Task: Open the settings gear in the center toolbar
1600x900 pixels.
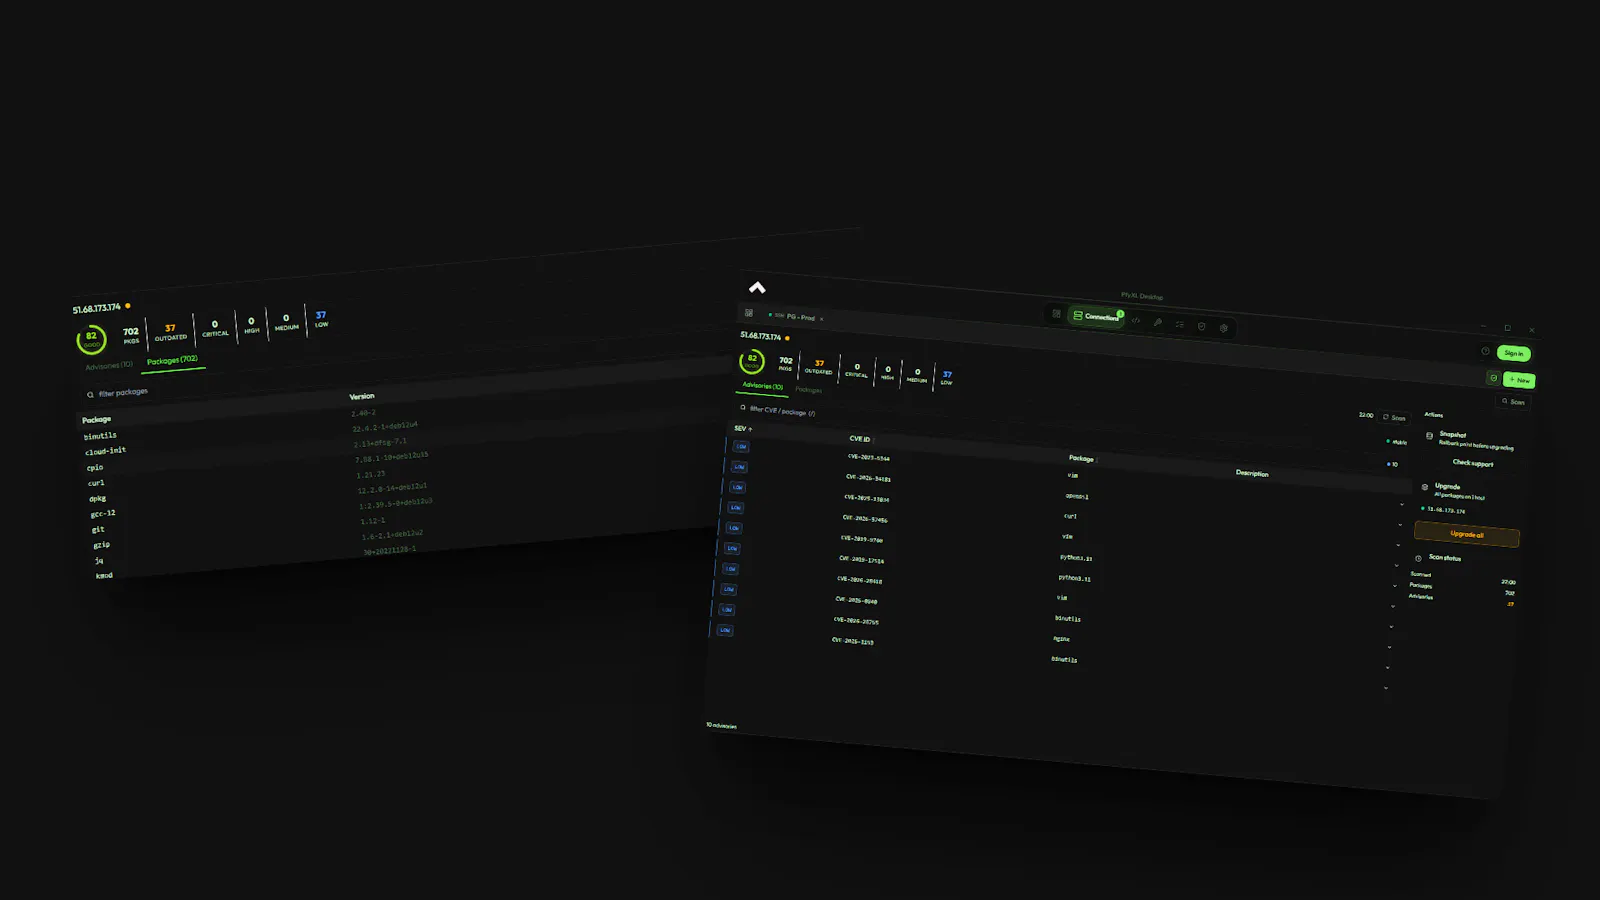Action: click(1224, 328)
